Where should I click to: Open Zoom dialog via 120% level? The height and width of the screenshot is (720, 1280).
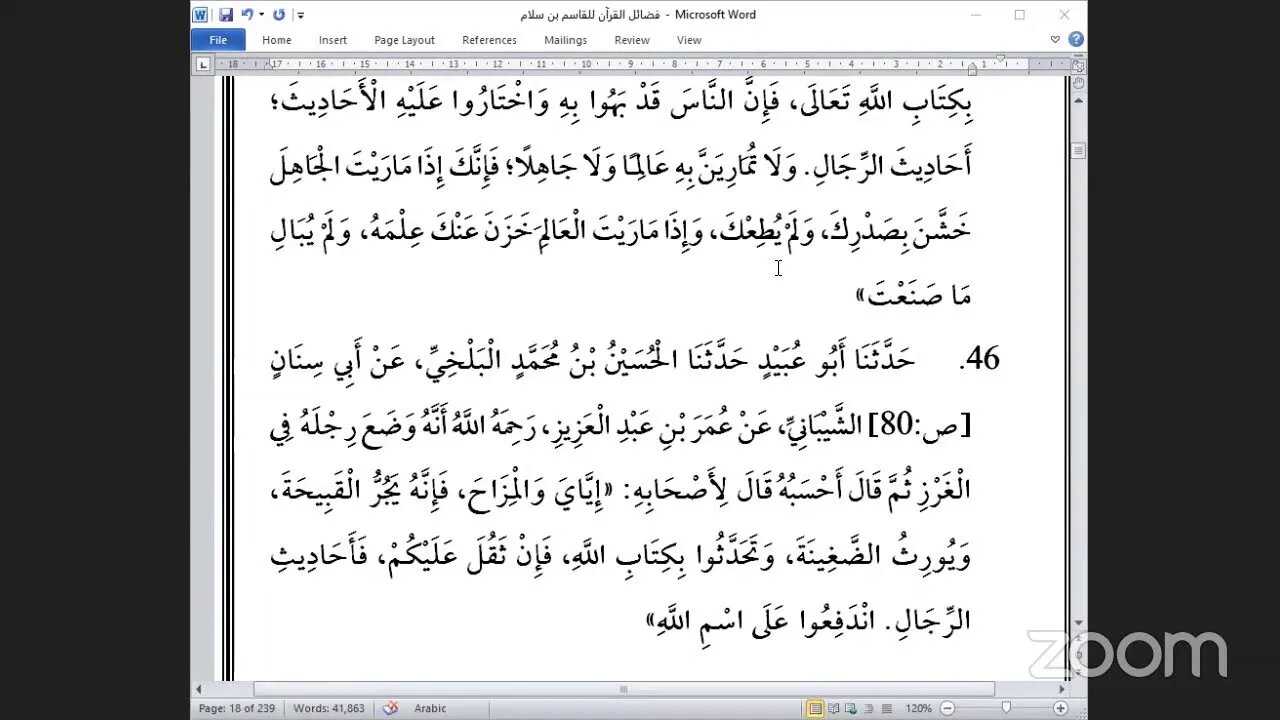919,708
